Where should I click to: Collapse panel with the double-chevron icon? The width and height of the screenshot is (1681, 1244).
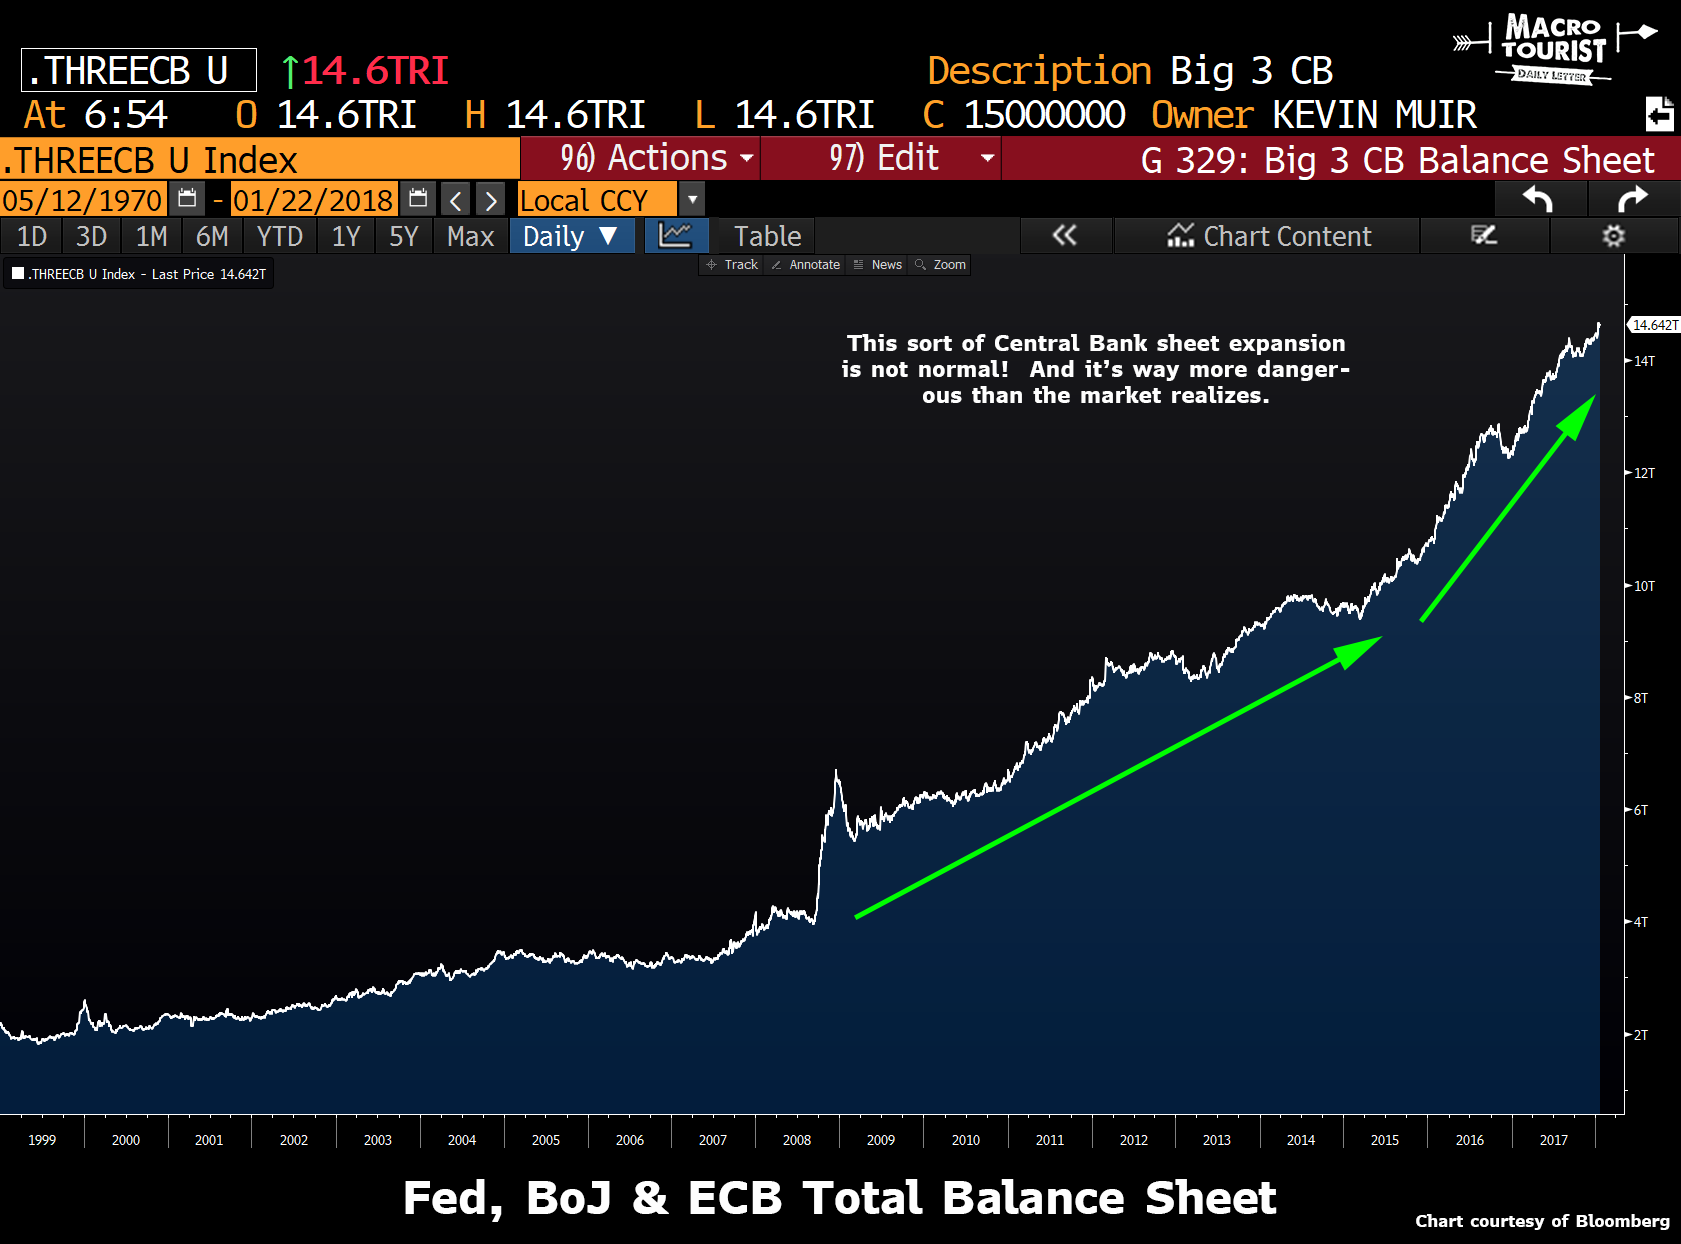(1065, 236)
